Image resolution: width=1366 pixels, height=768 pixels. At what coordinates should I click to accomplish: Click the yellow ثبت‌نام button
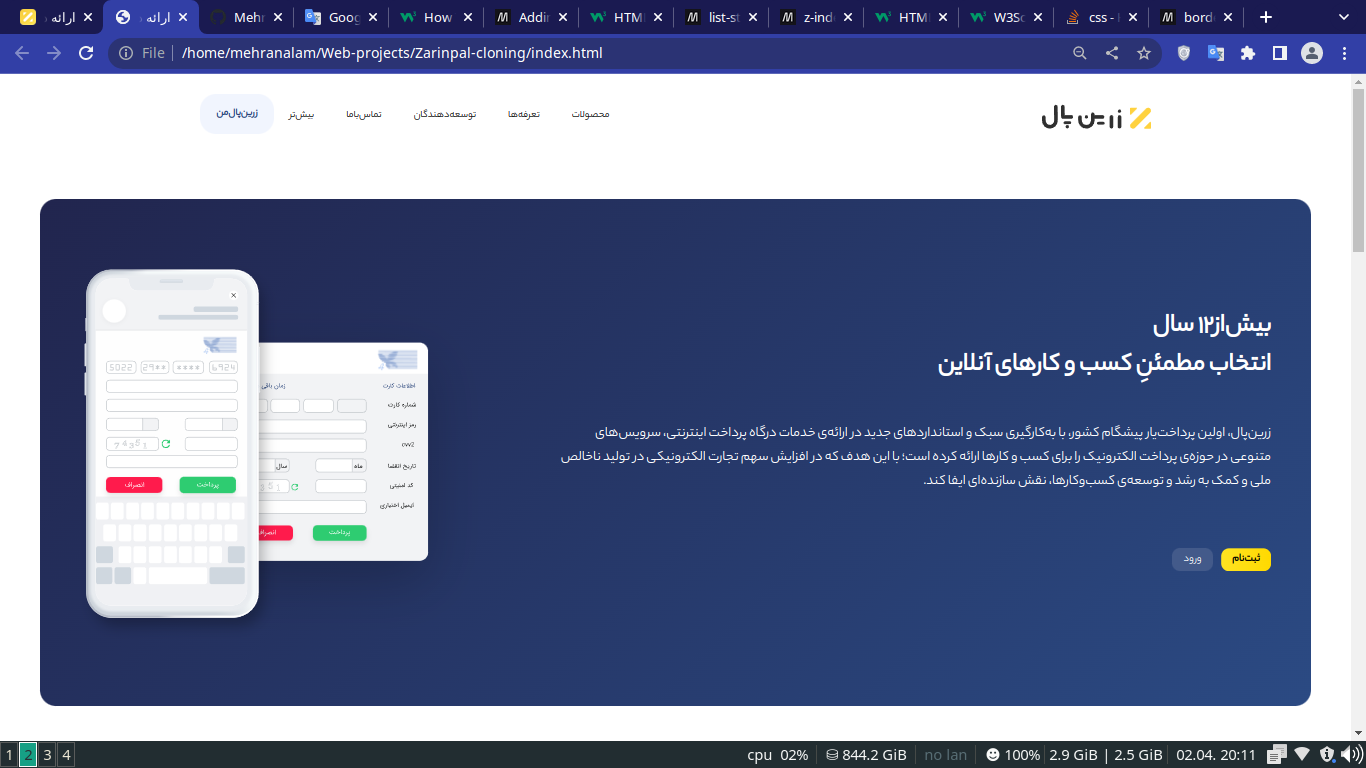coord(1246,559)
